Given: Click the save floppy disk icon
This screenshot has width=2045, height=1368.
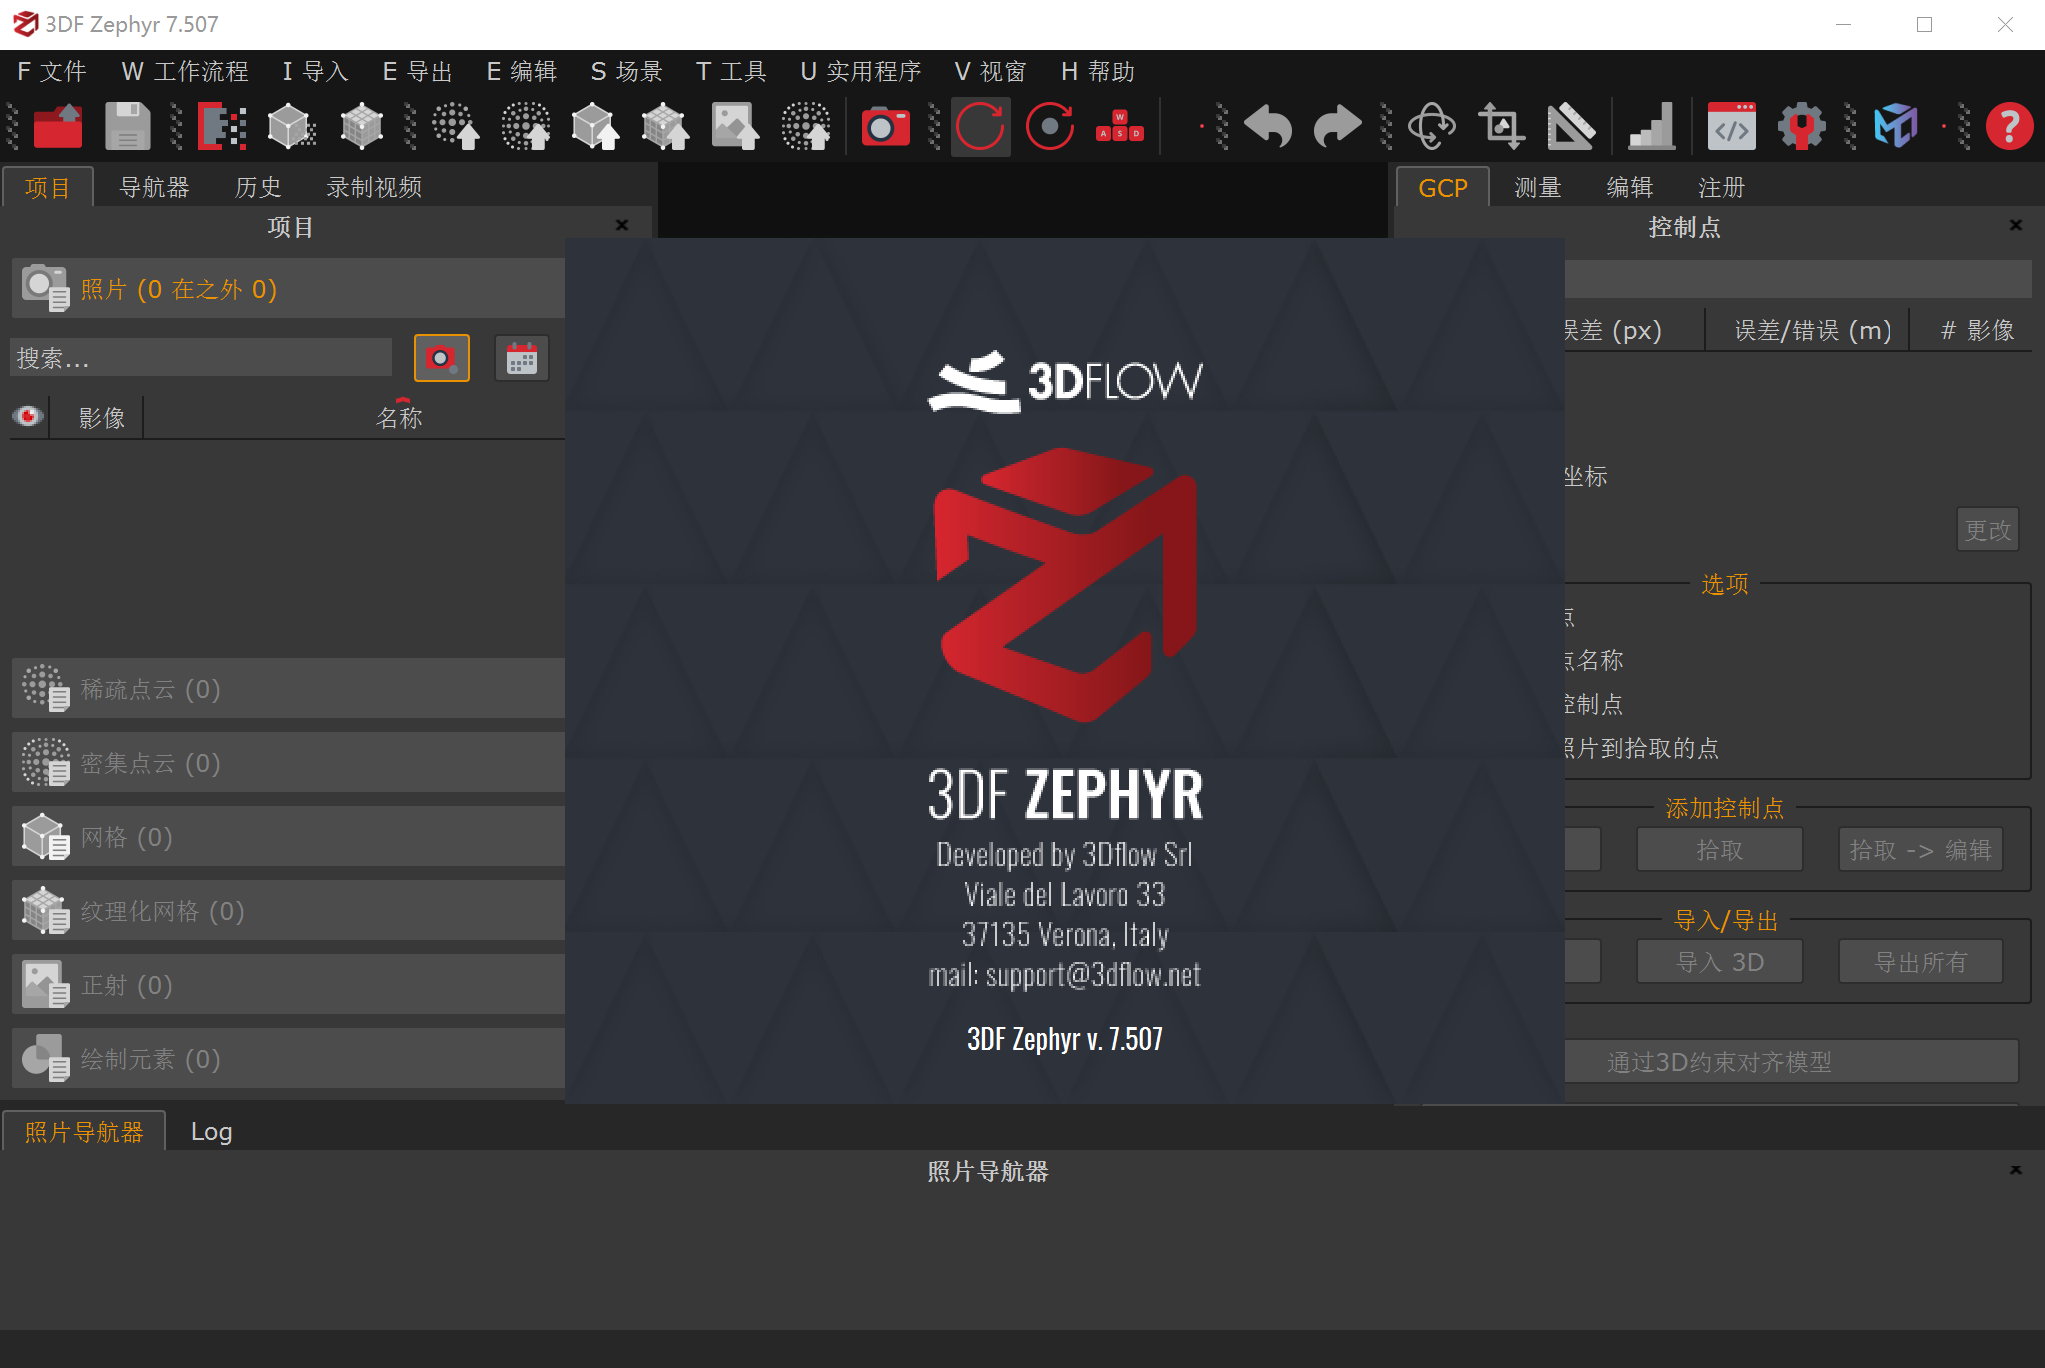Looking at the screenshot, I should (128, 127).
